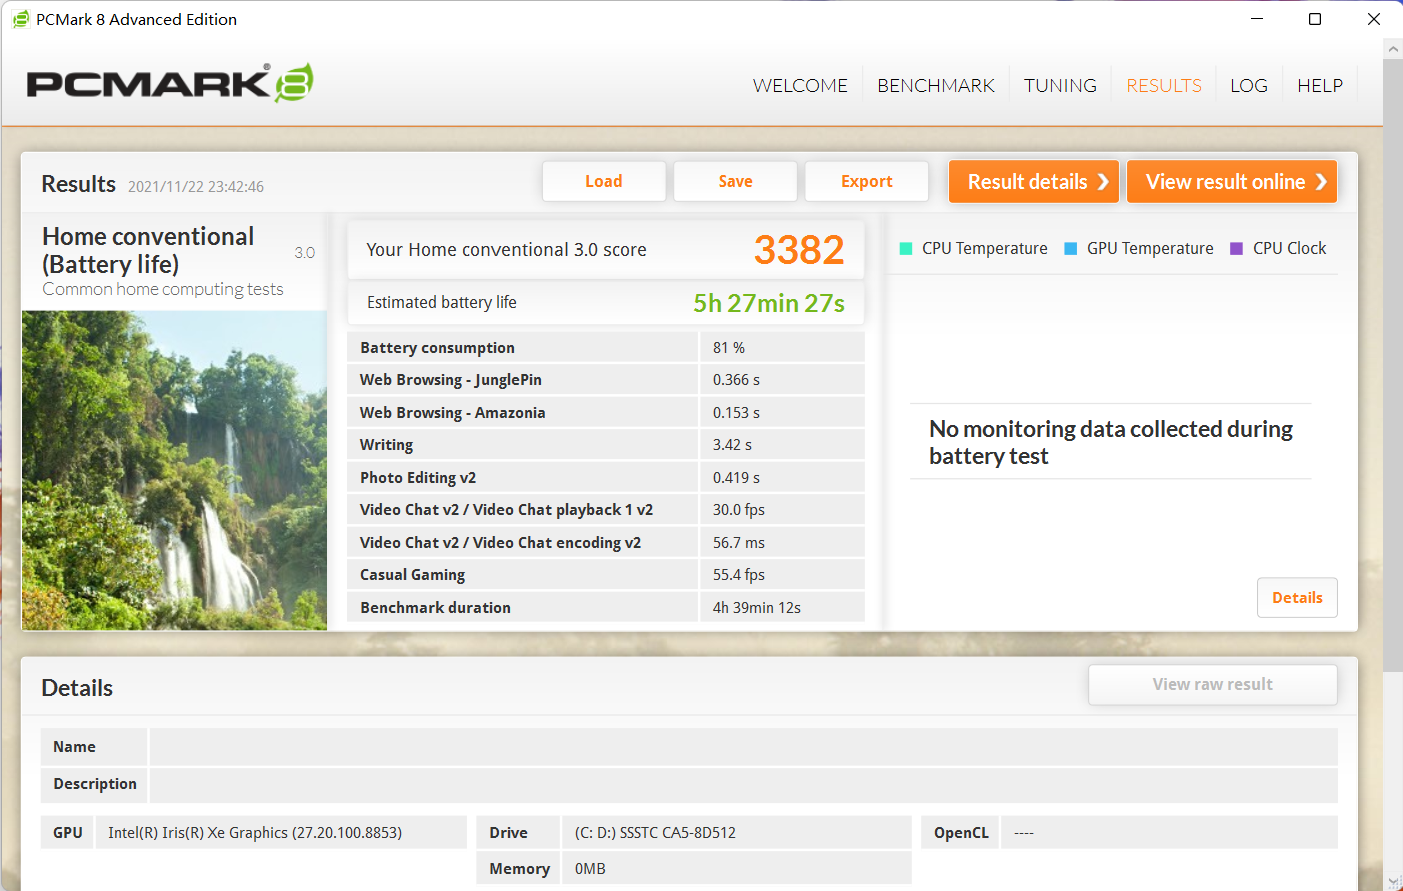Viewport: 1403px width, 891px height.
Task: Toggle the CPU Temperature legend swatch
Action: [906, 249]
